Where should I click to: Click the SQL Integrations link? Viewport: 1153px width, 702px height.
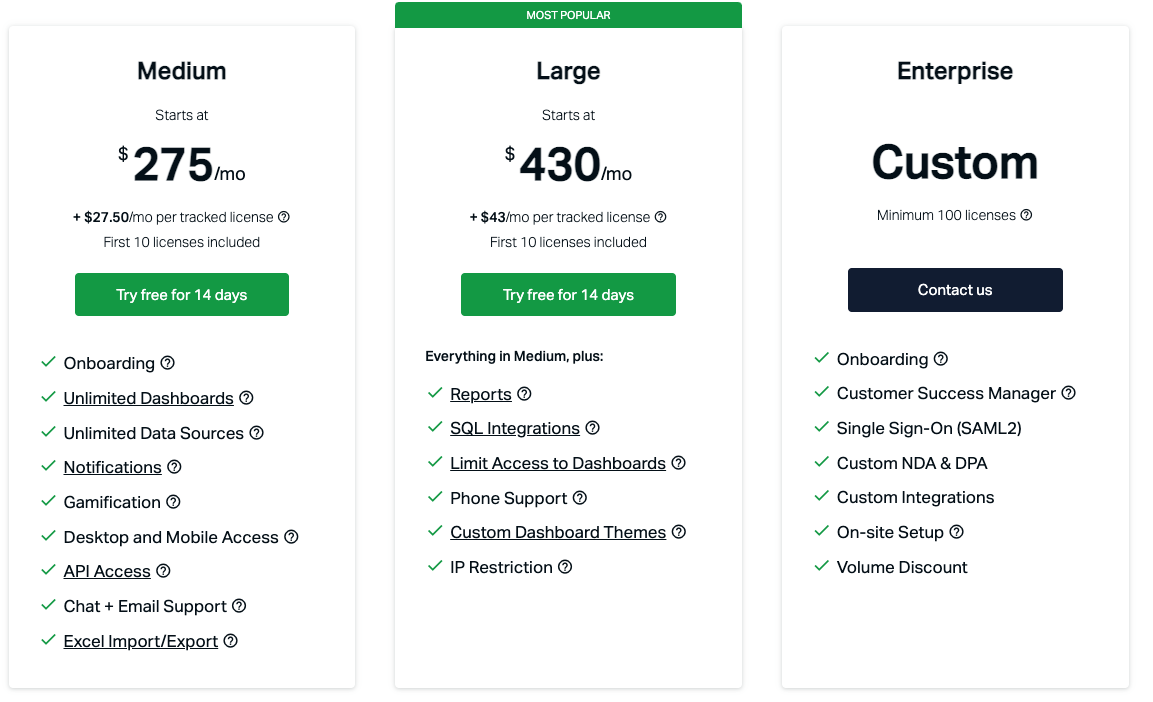tap(513, 427)
